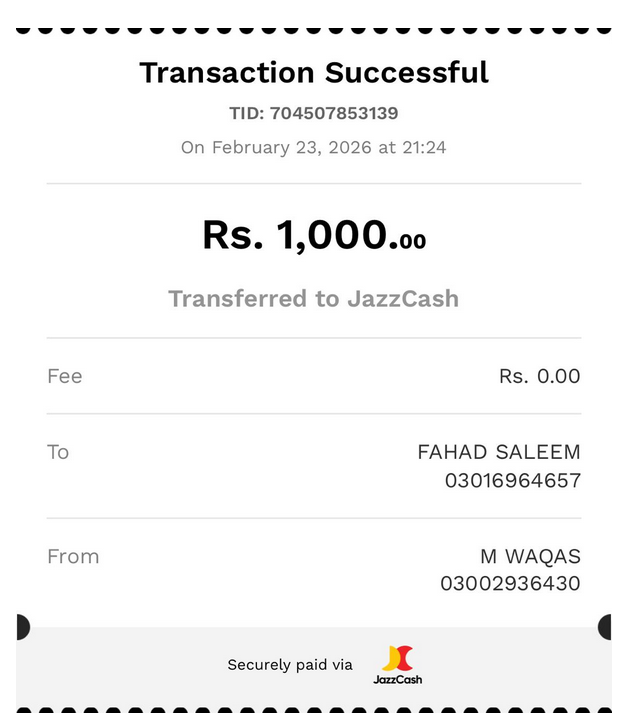Screen dimensions: 623x723
Task: Click the From label
Action: tap(73, 557)
